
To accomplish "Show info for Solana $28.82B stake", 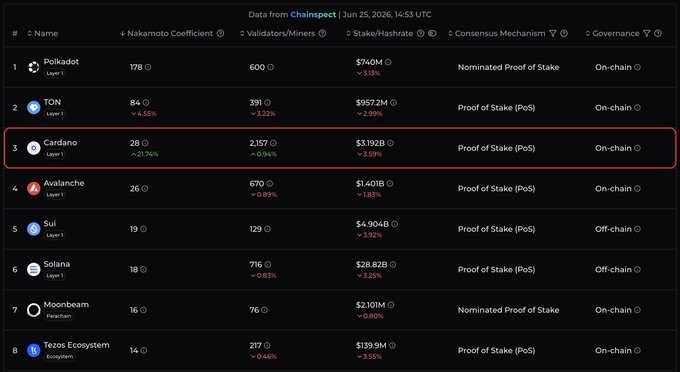I will click(393, 264).
